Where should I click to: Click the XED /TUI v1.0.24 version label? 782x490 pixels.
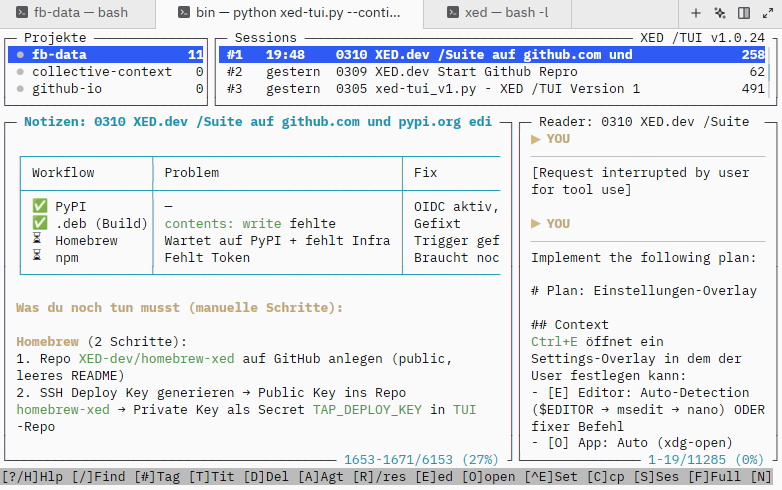coord(702,38)
